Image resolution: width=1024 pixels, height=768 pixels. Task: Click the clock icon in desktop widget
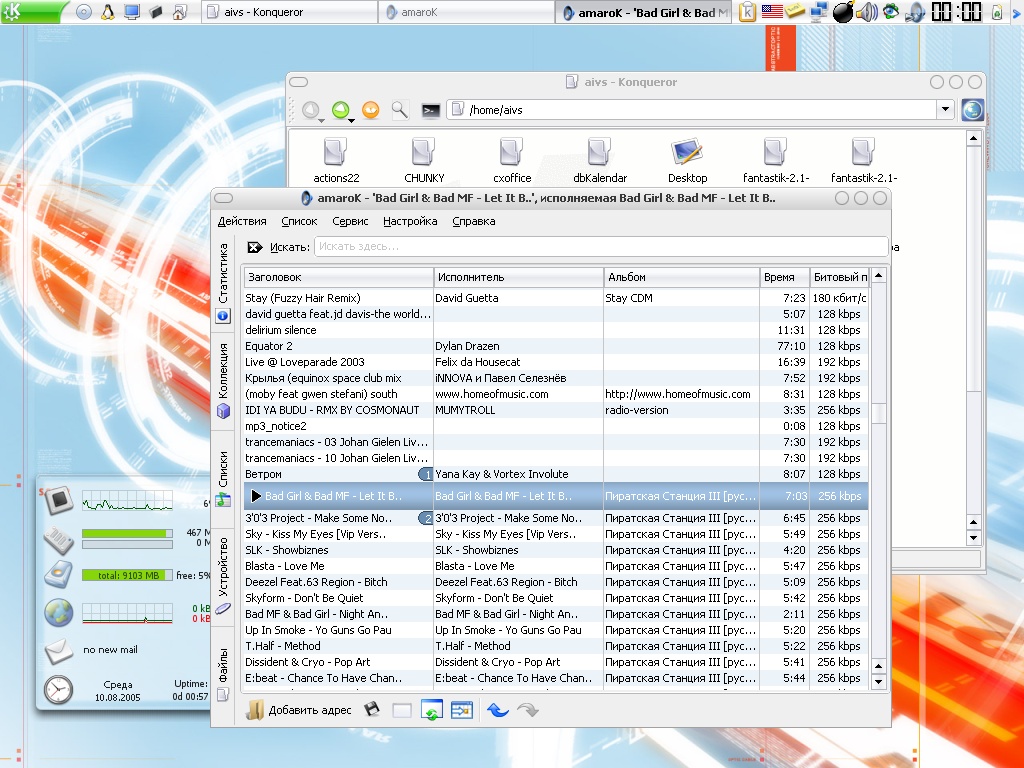pyautogui.click(x=59, y=690)
